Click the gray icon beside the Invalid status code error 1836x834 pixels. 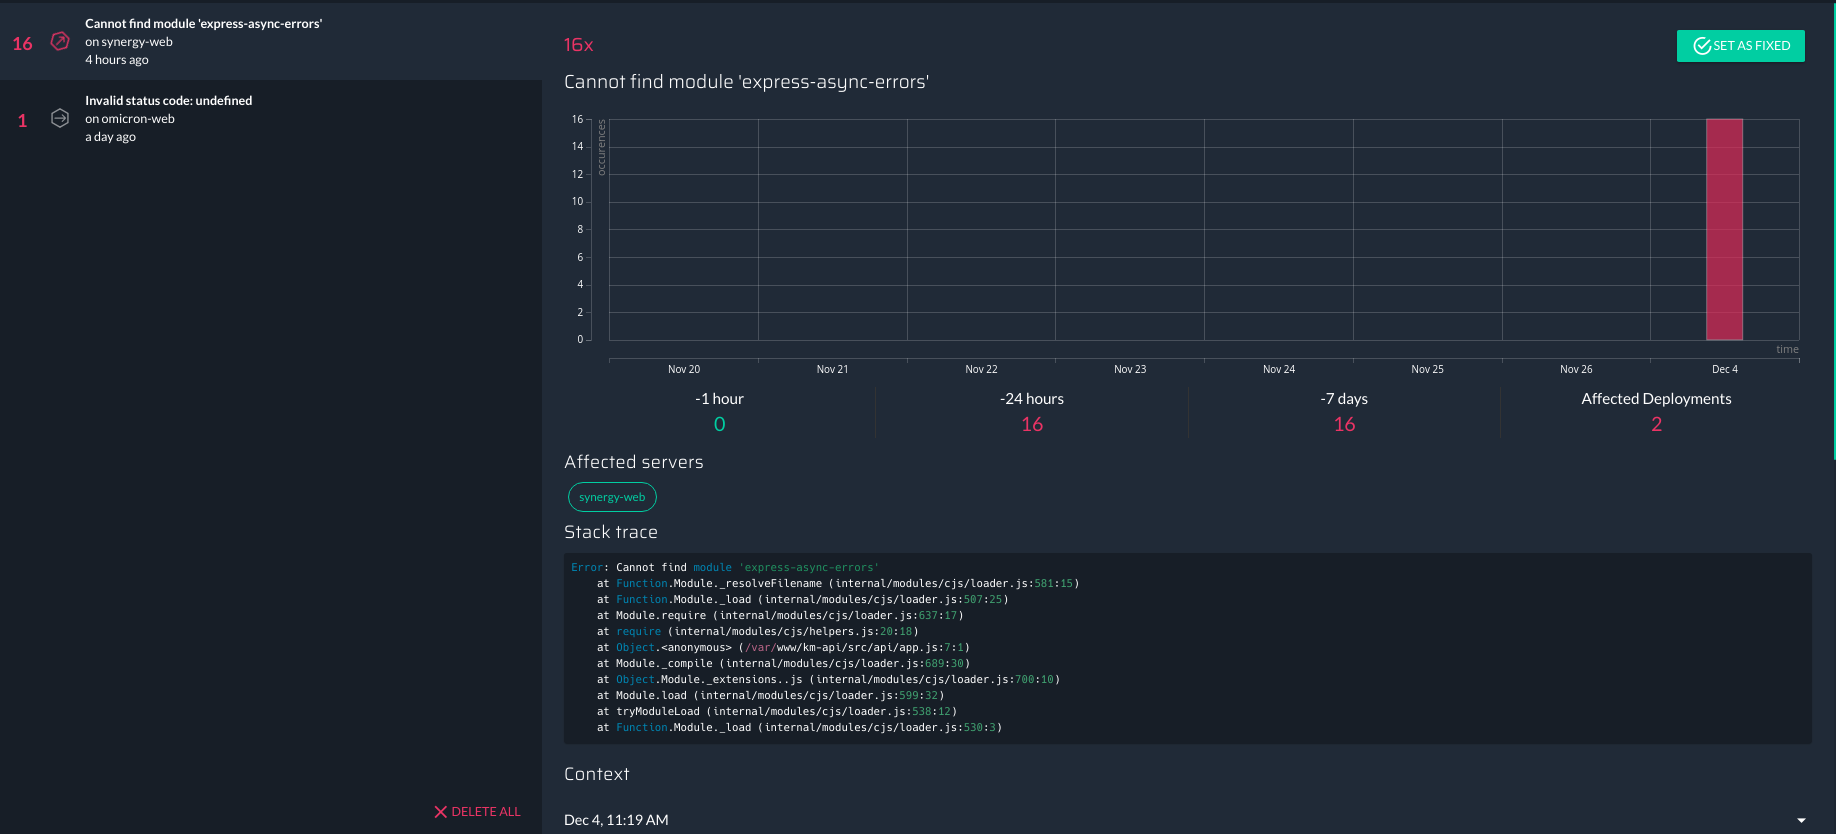point(60,118)
